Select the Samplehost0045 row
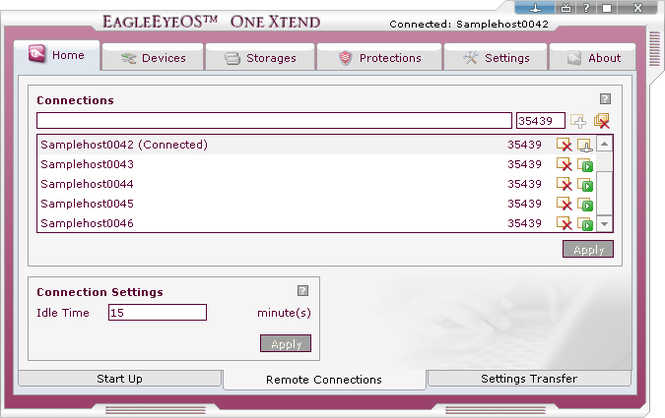Screen dimensions: 665x418 [x=316, y=204]
